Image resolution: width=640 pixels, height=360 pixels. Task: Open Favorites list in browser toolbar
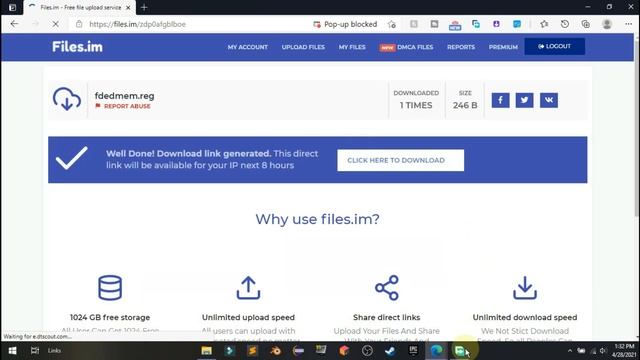click(544, 24)
